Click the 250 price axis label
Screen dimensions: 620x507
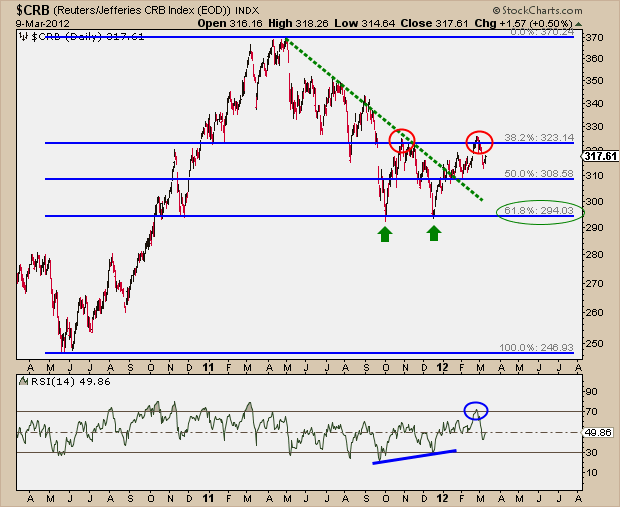point(595,343)
